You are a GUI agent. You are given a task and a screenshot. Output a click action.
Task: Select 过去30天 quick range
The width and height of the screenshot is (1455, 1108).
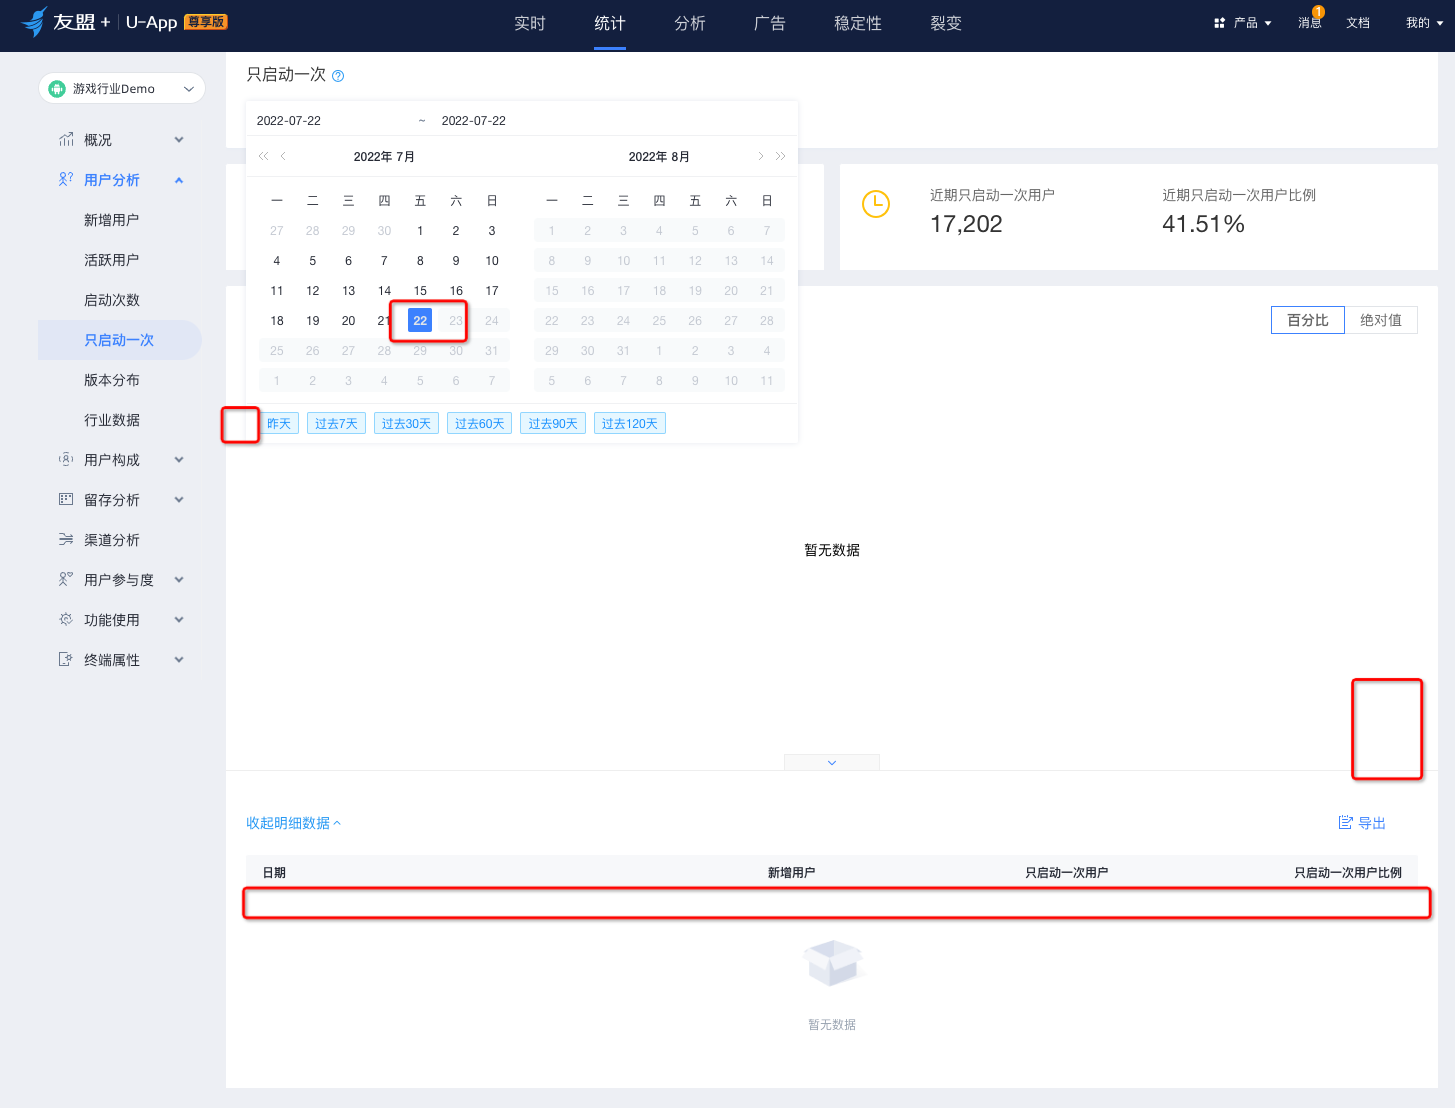coord(406,424)
